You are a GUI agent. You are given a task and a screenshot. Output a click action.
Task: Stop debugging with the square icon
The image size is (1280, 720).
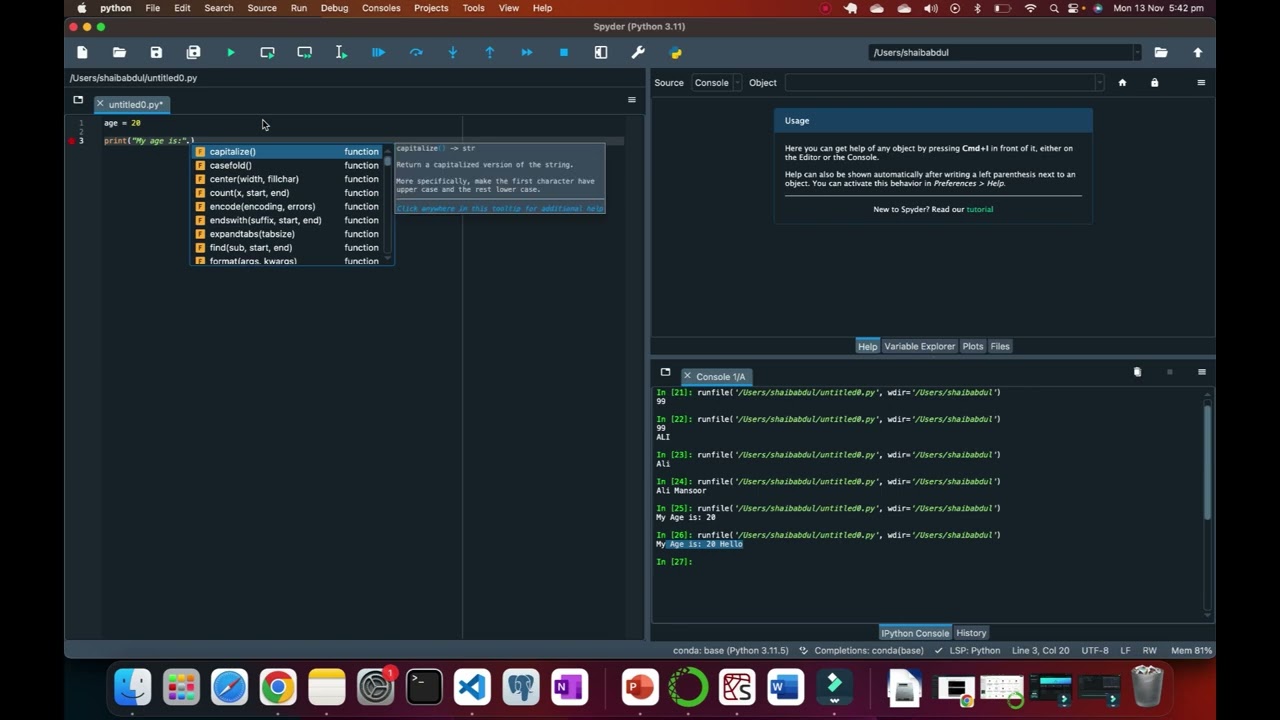(563, 52)
